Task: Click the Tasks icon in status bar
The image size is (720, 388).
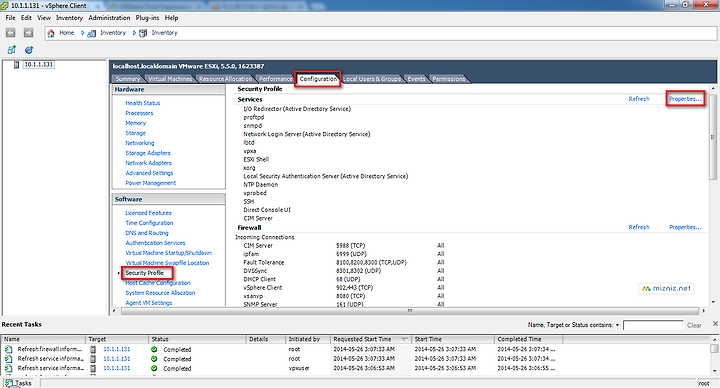Action: click(x=9, y=382)
